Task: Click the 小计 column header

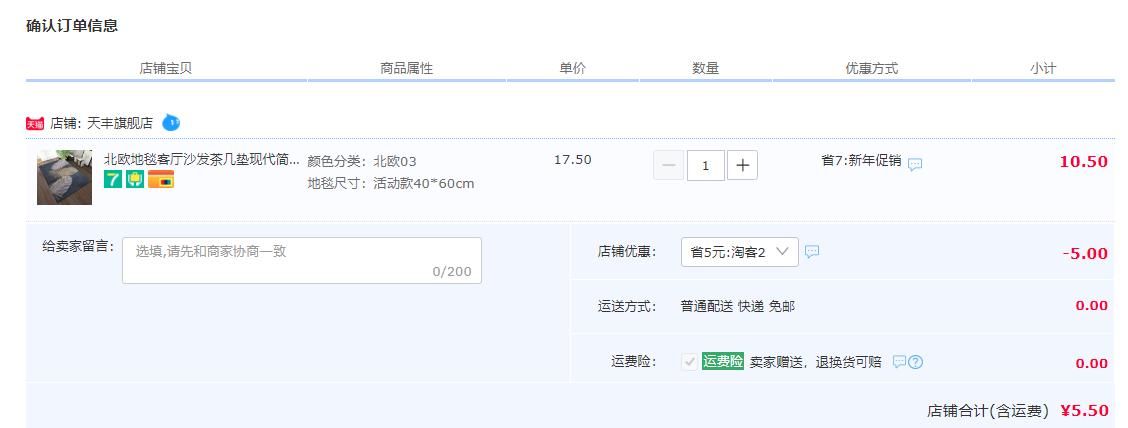Action: click(x=1043, y=69)
